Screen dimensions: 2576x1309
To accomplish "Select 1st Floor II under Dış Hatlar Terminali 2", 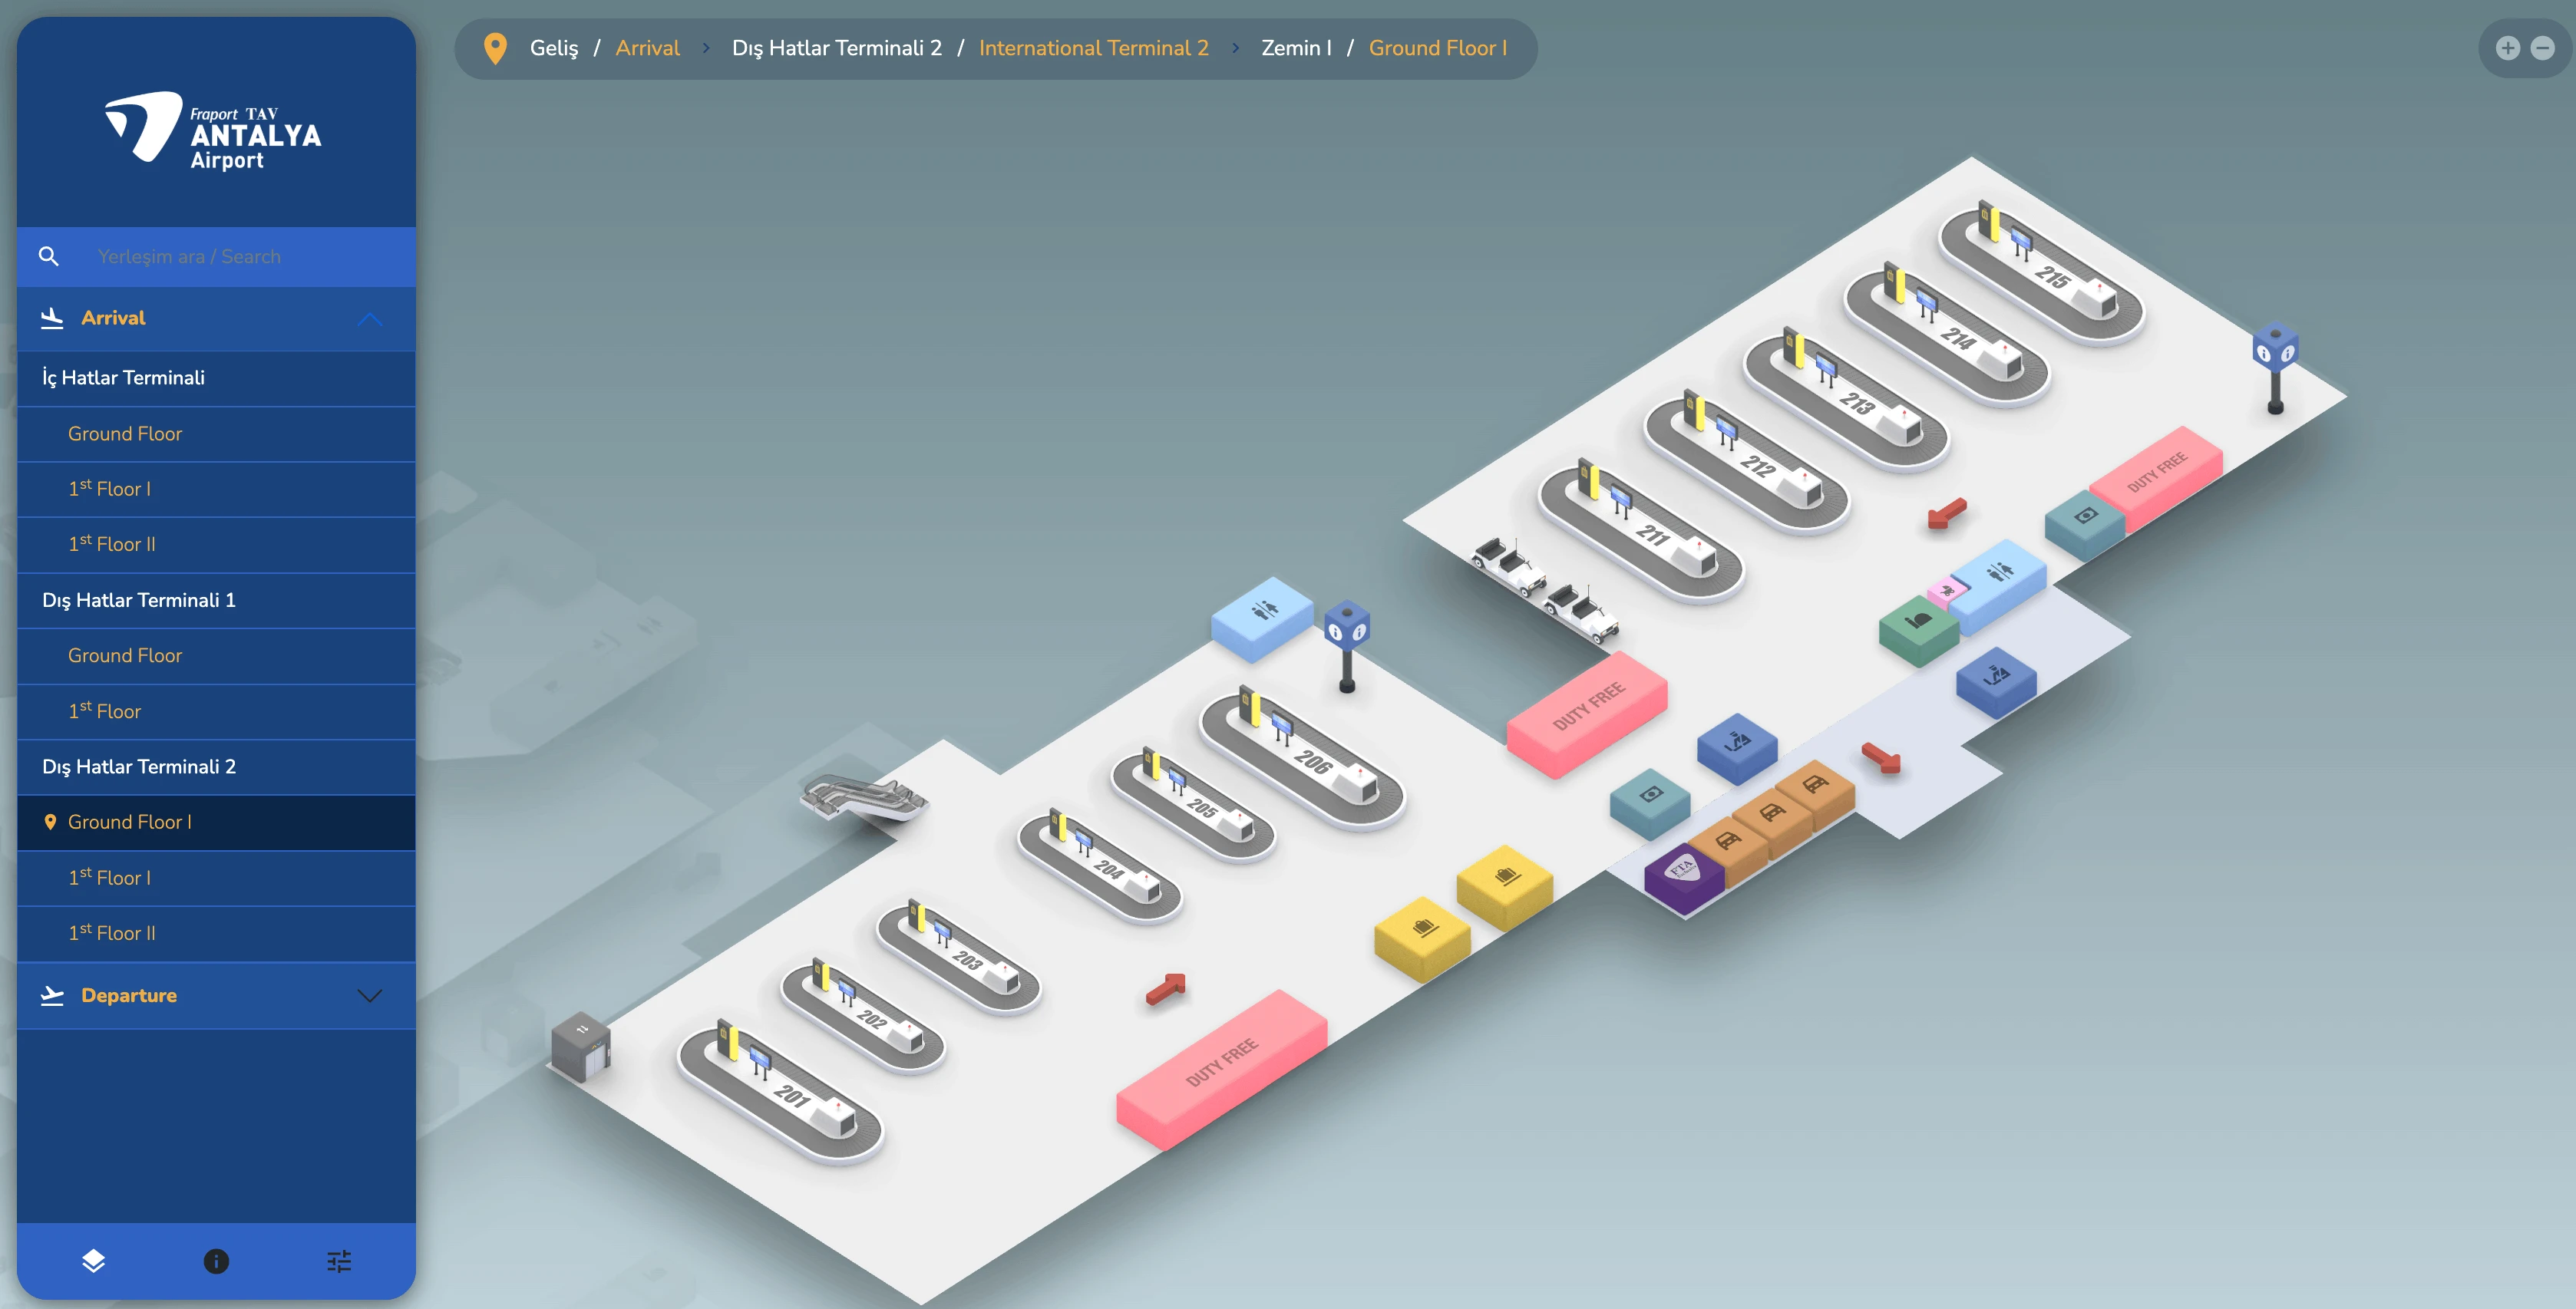I will tap(111, 933).
